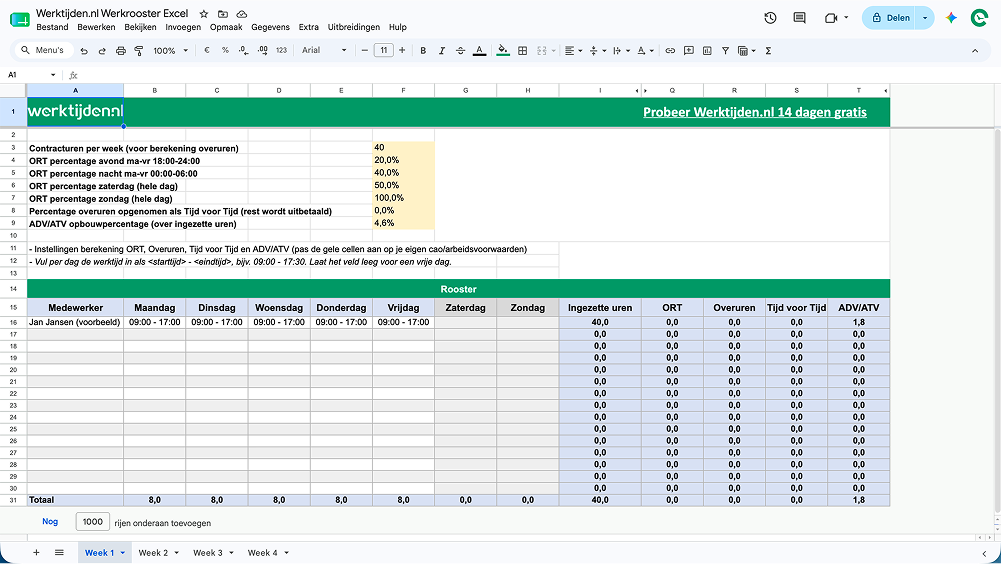
Task: Collapse the toolbar with chevron
Action: (975, 50)
